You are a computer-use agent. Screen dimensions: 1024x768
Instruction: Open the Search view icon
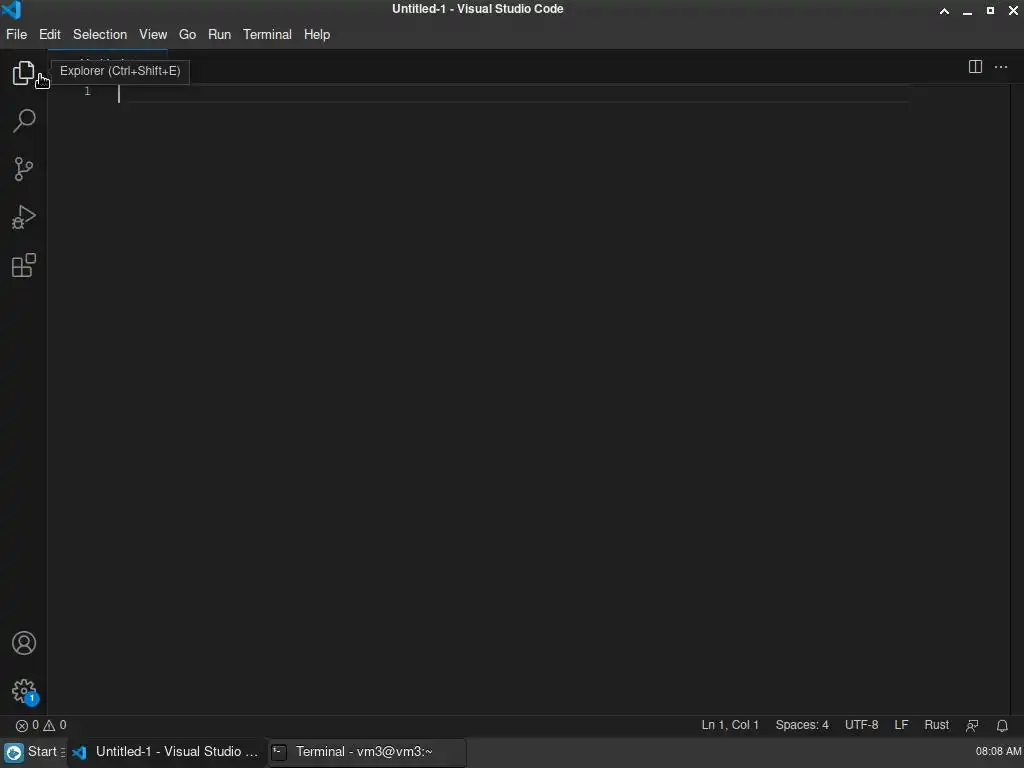point(24,121)
